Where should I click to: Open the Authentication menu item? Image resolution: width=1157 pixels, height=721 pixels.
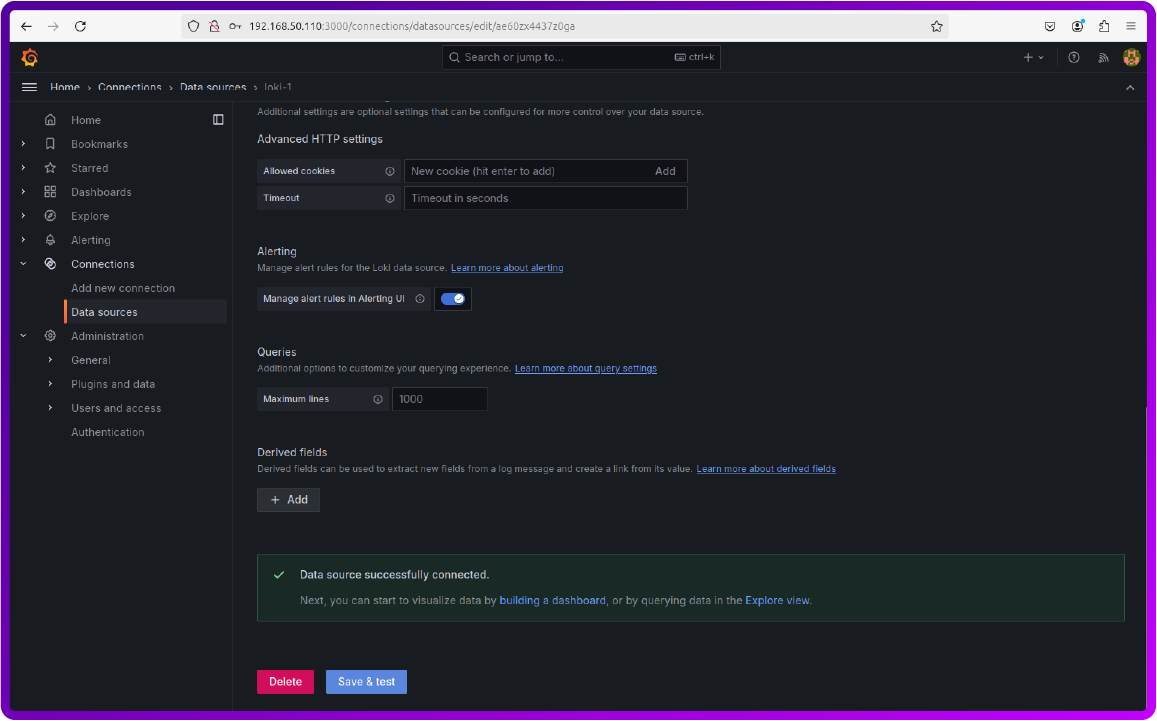[108, 432]
